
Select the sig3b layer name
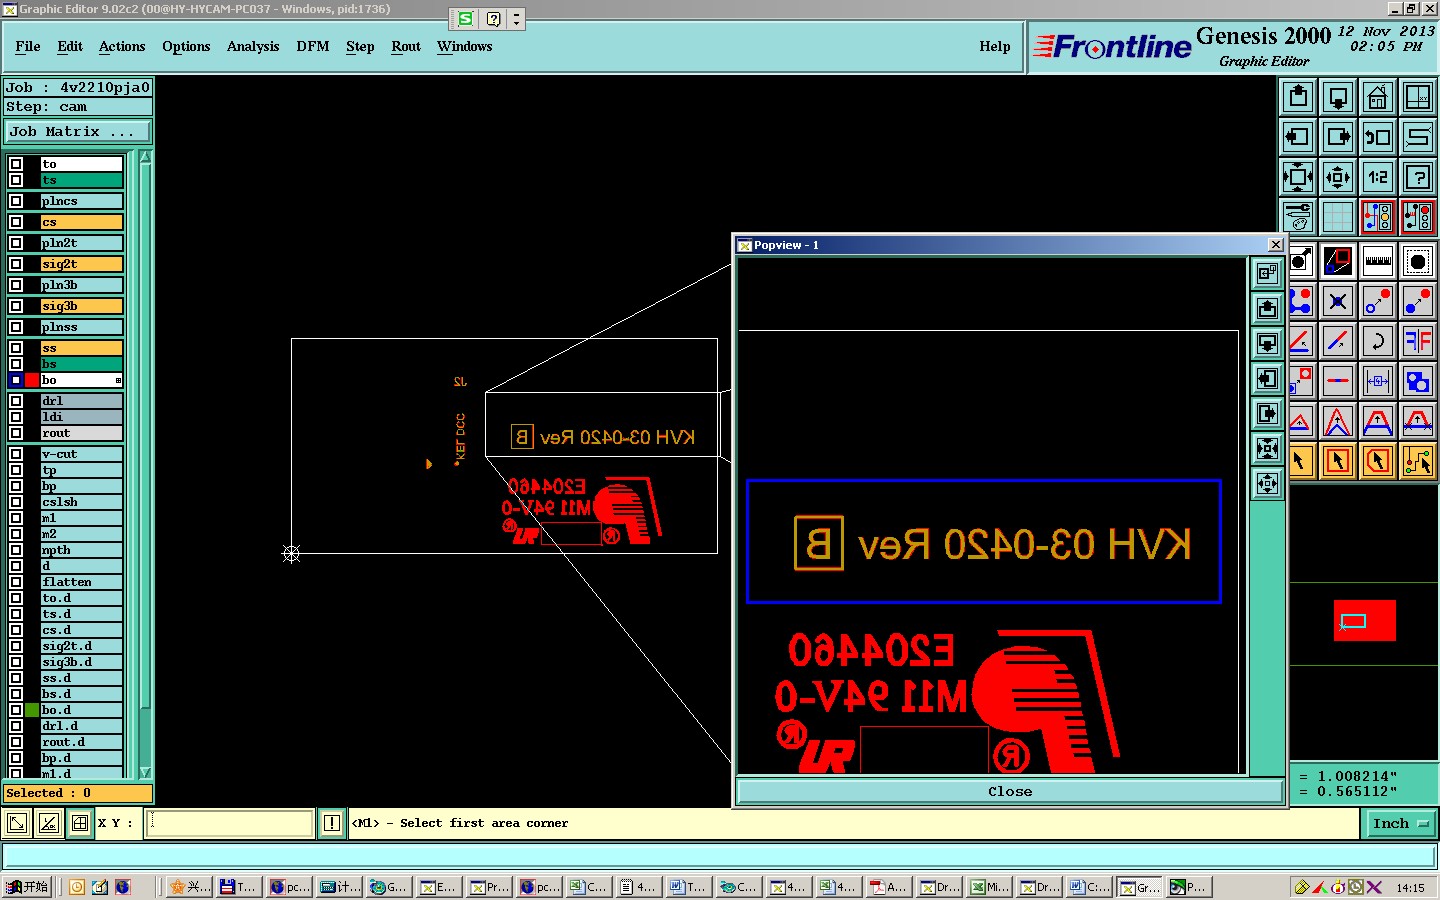tap(81, 306)
